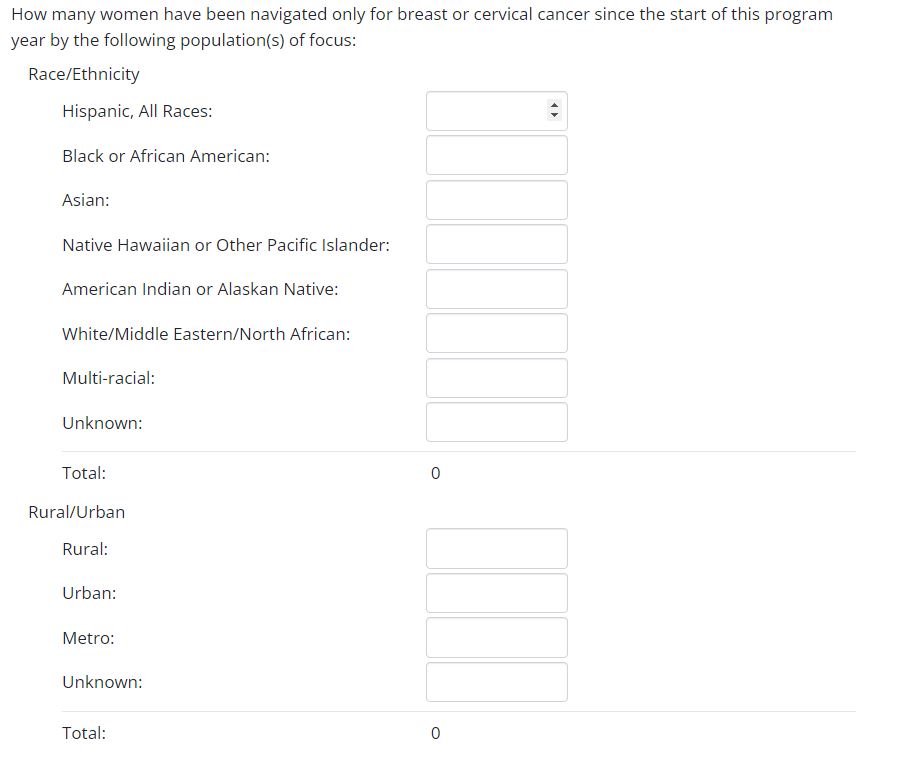912x764 pixels.
Task: Increment the Hispanic, All Races spinner up arrow
Action: point(554,106)
